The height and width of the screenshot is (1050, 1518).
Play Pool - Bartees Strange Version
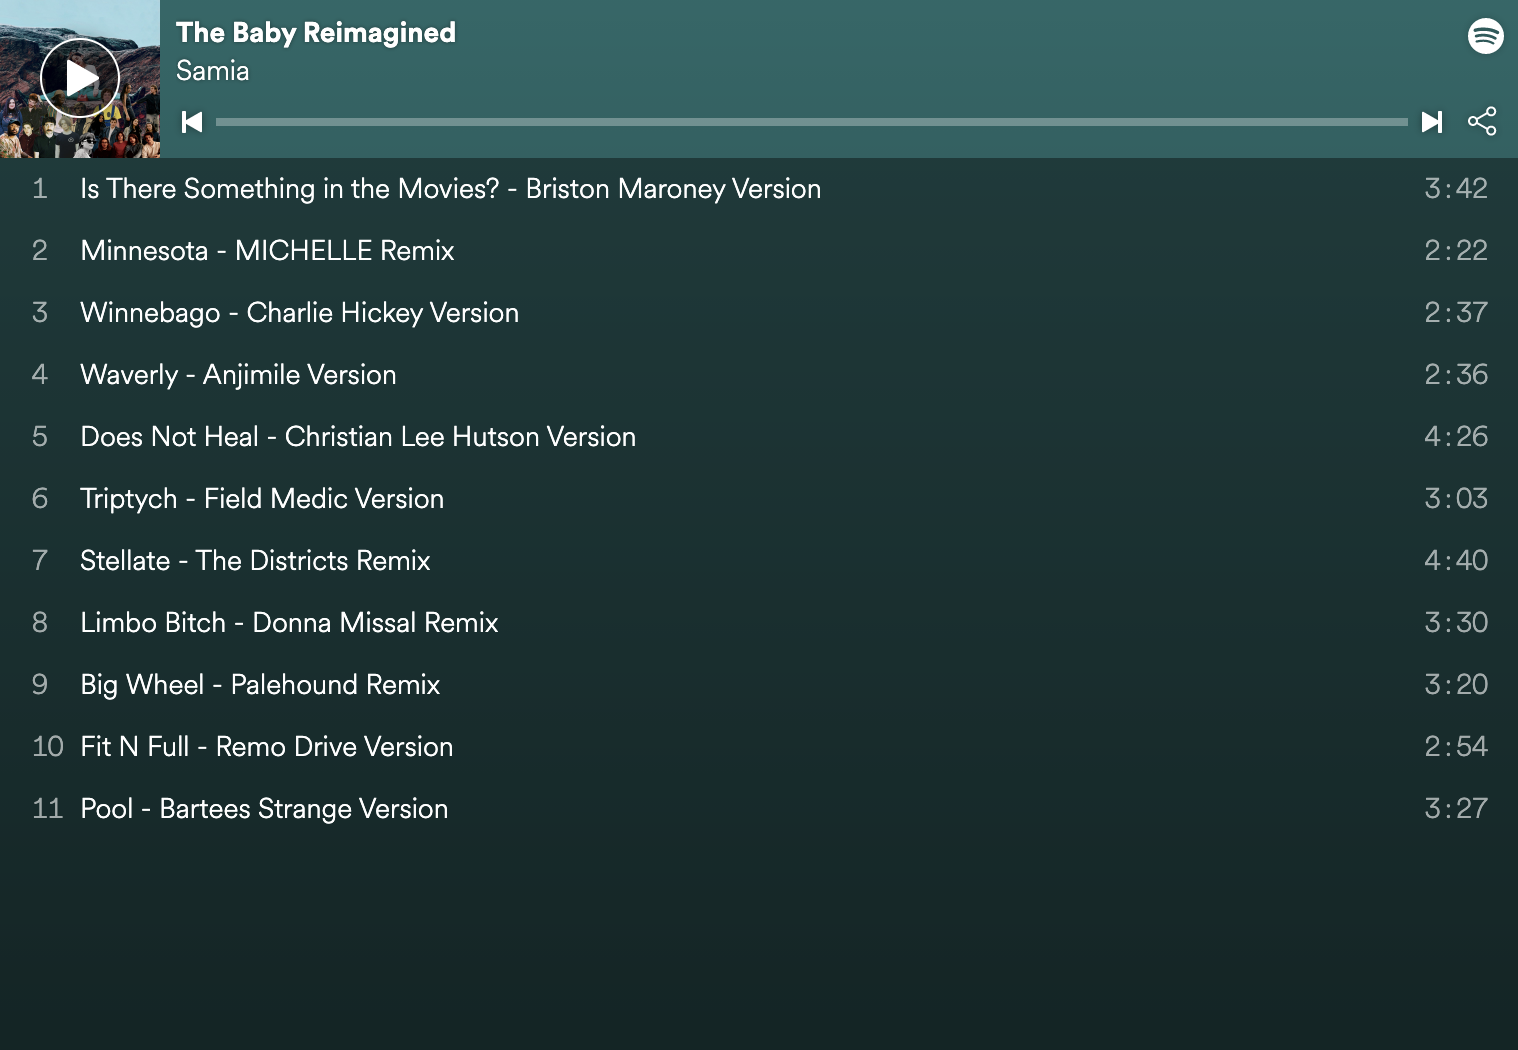tap(759, 809)
